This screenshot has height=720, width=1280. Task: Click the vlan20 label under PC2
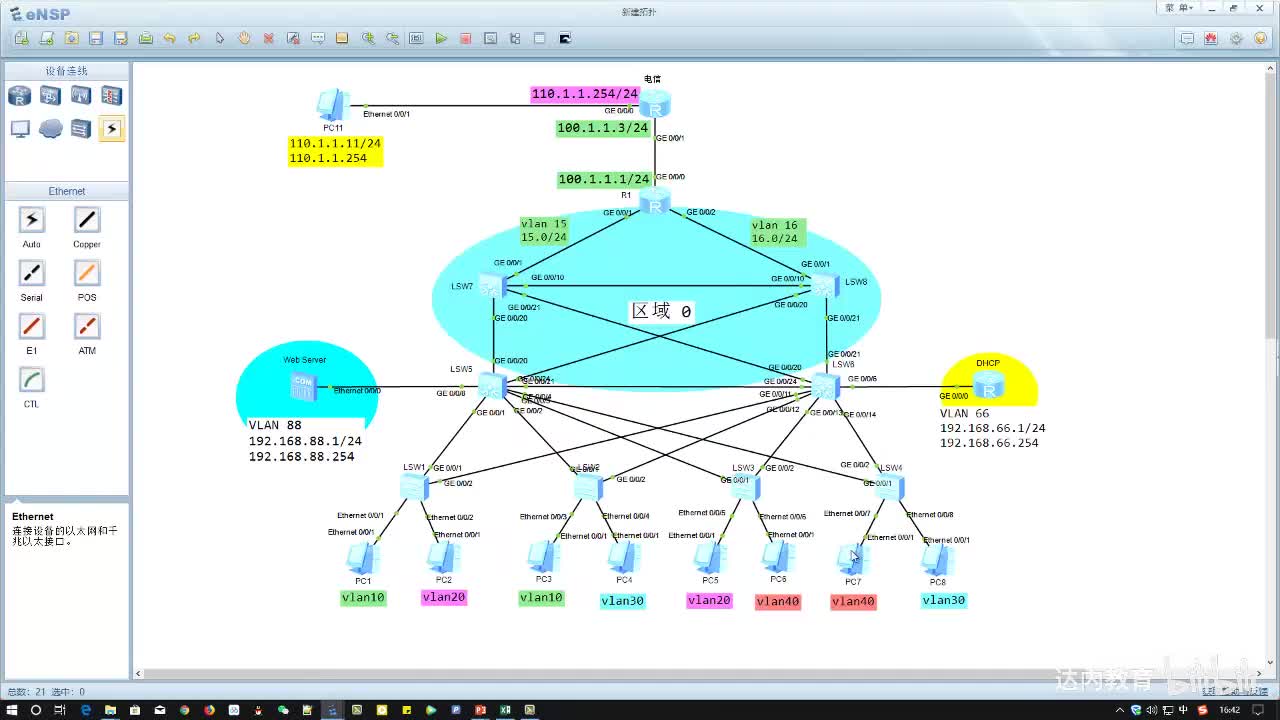(444, 597)
